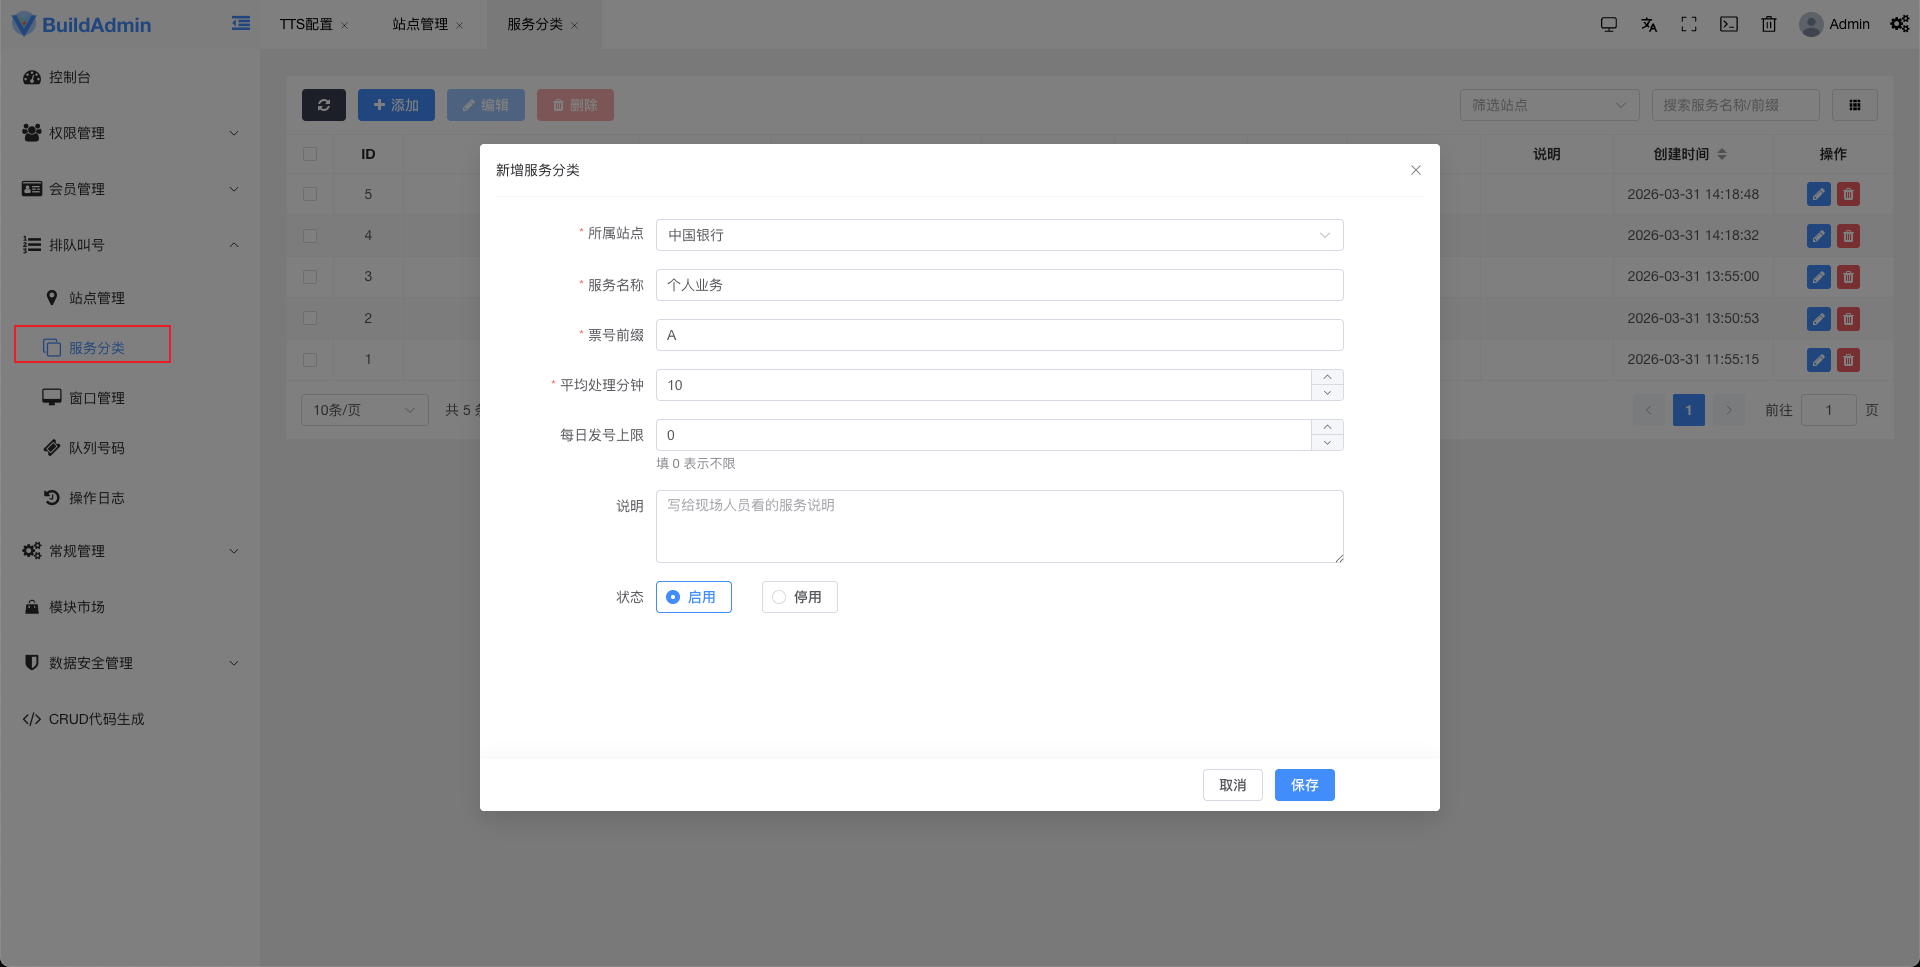Open the 所属站点 dropdown
Image resolution: width=1920 pixels, height=967 pixels.
coord(1000,235)
